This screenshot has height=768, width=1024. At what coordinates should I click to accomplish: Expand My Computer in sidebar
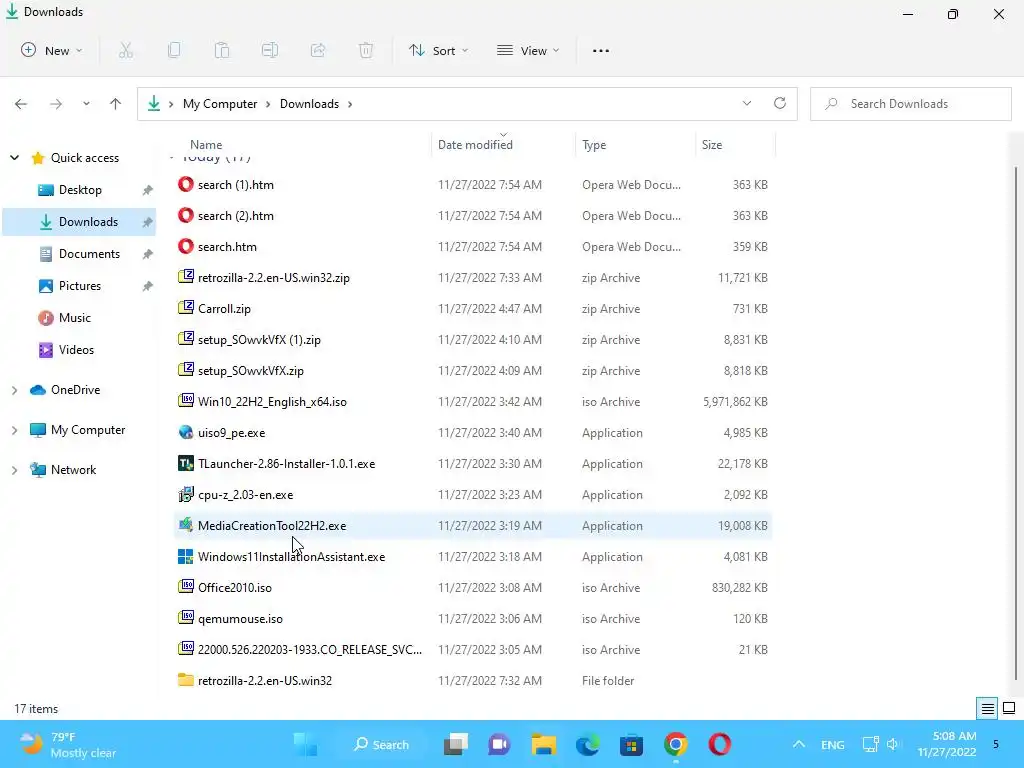[x=14, y=430]
